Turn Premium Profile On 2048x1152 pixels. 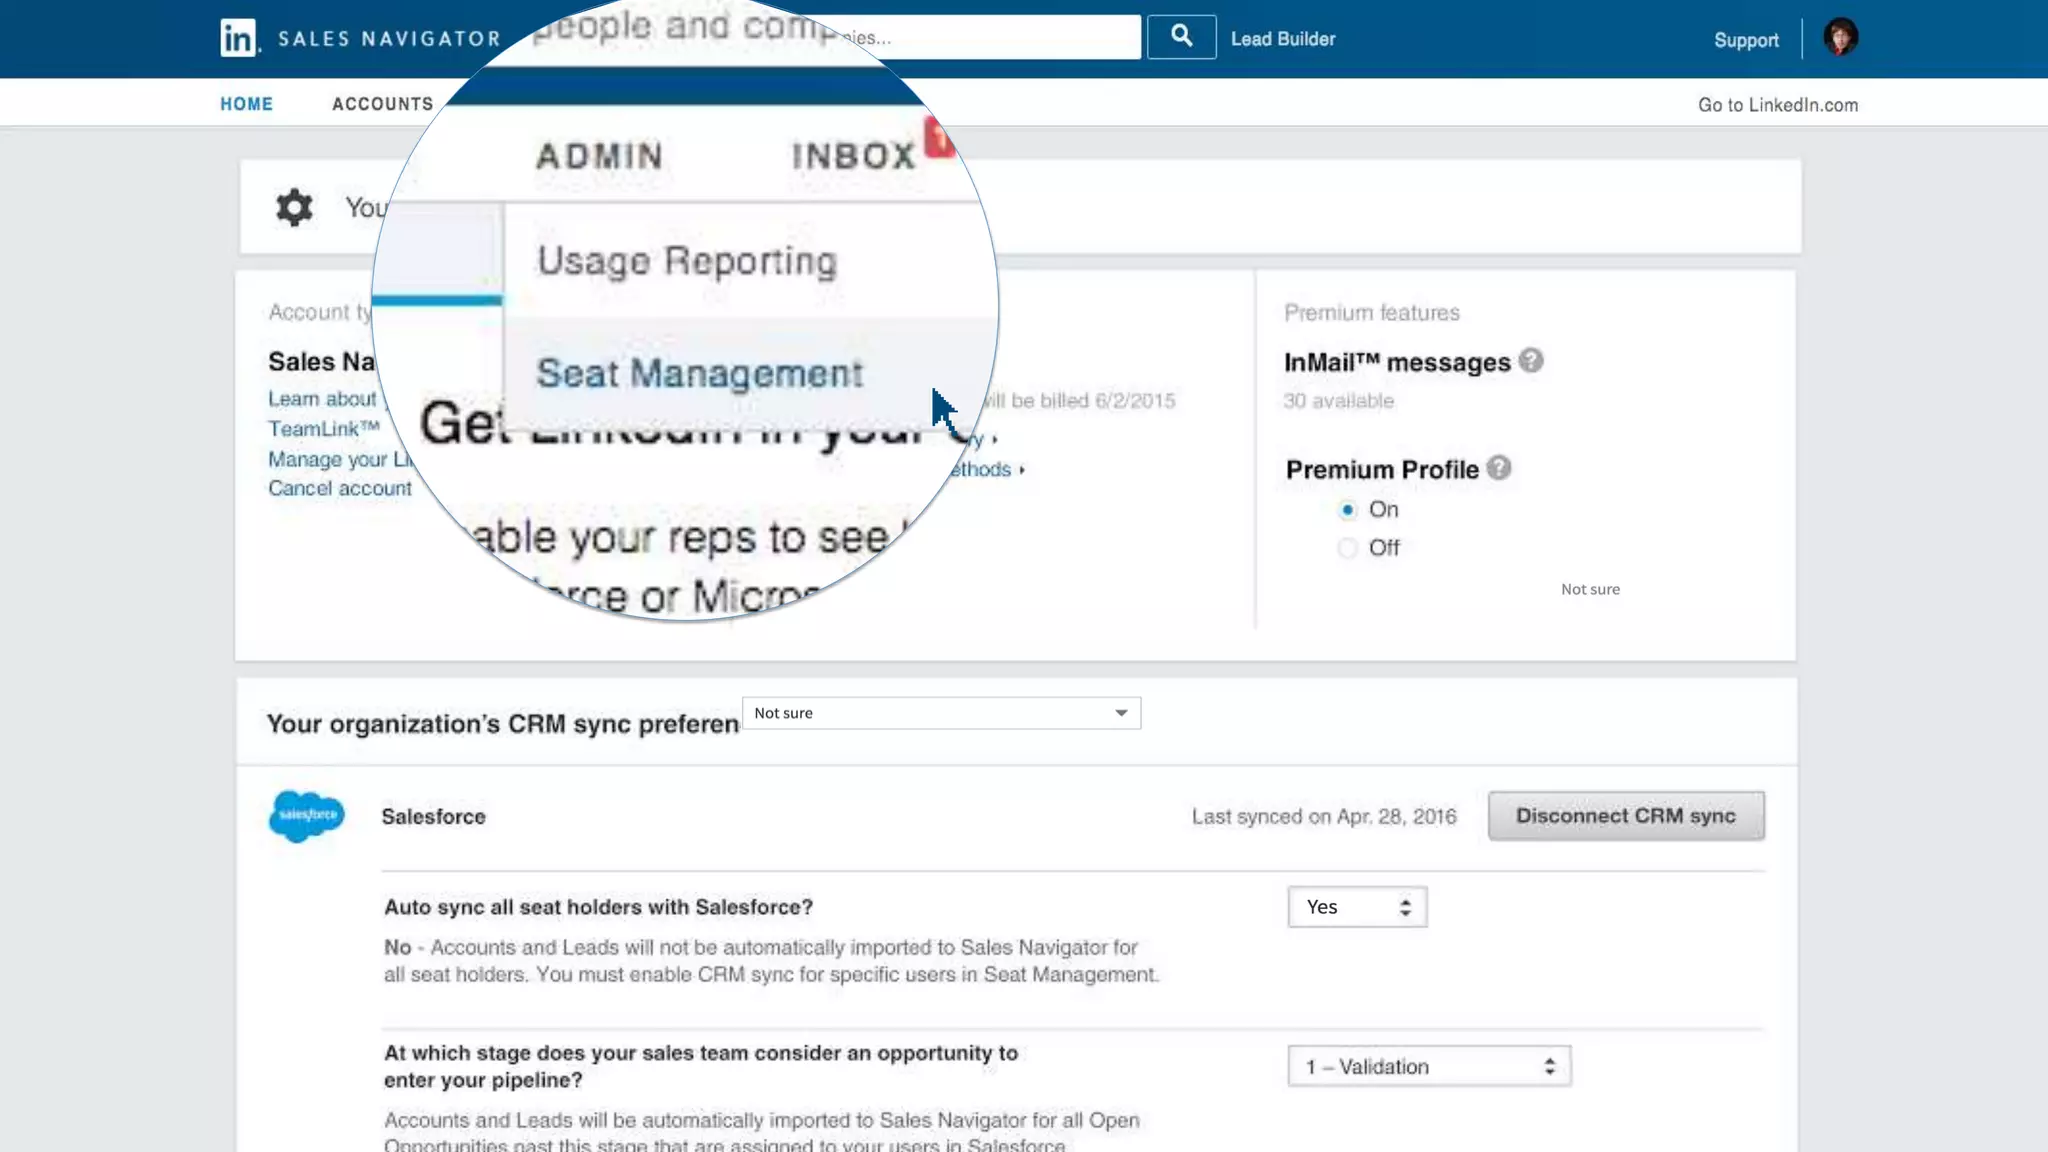click(x=1348, y=510)
